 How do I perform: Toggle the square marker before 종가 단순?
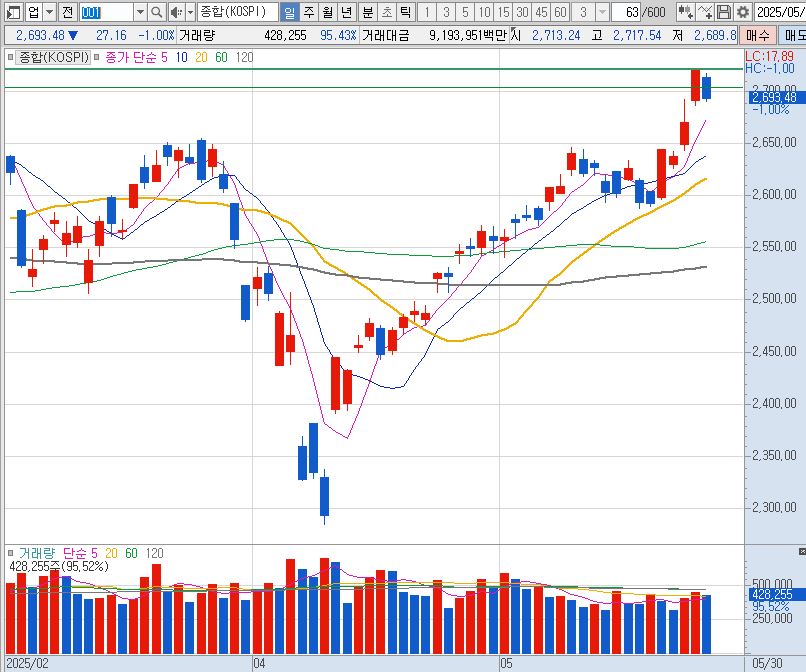pos(97,58)
